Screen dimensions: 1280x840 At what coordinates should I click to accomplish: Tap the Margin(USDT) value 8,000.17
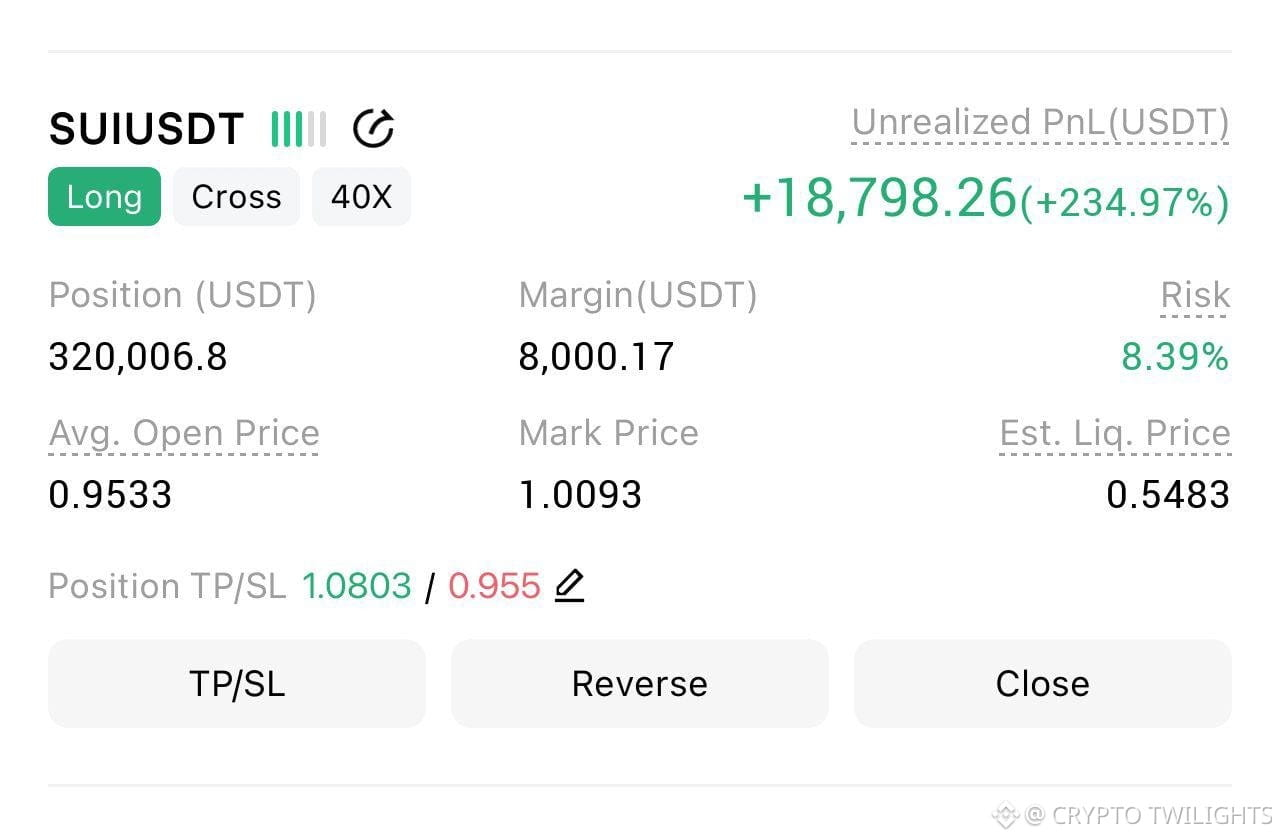coord(596,357)
